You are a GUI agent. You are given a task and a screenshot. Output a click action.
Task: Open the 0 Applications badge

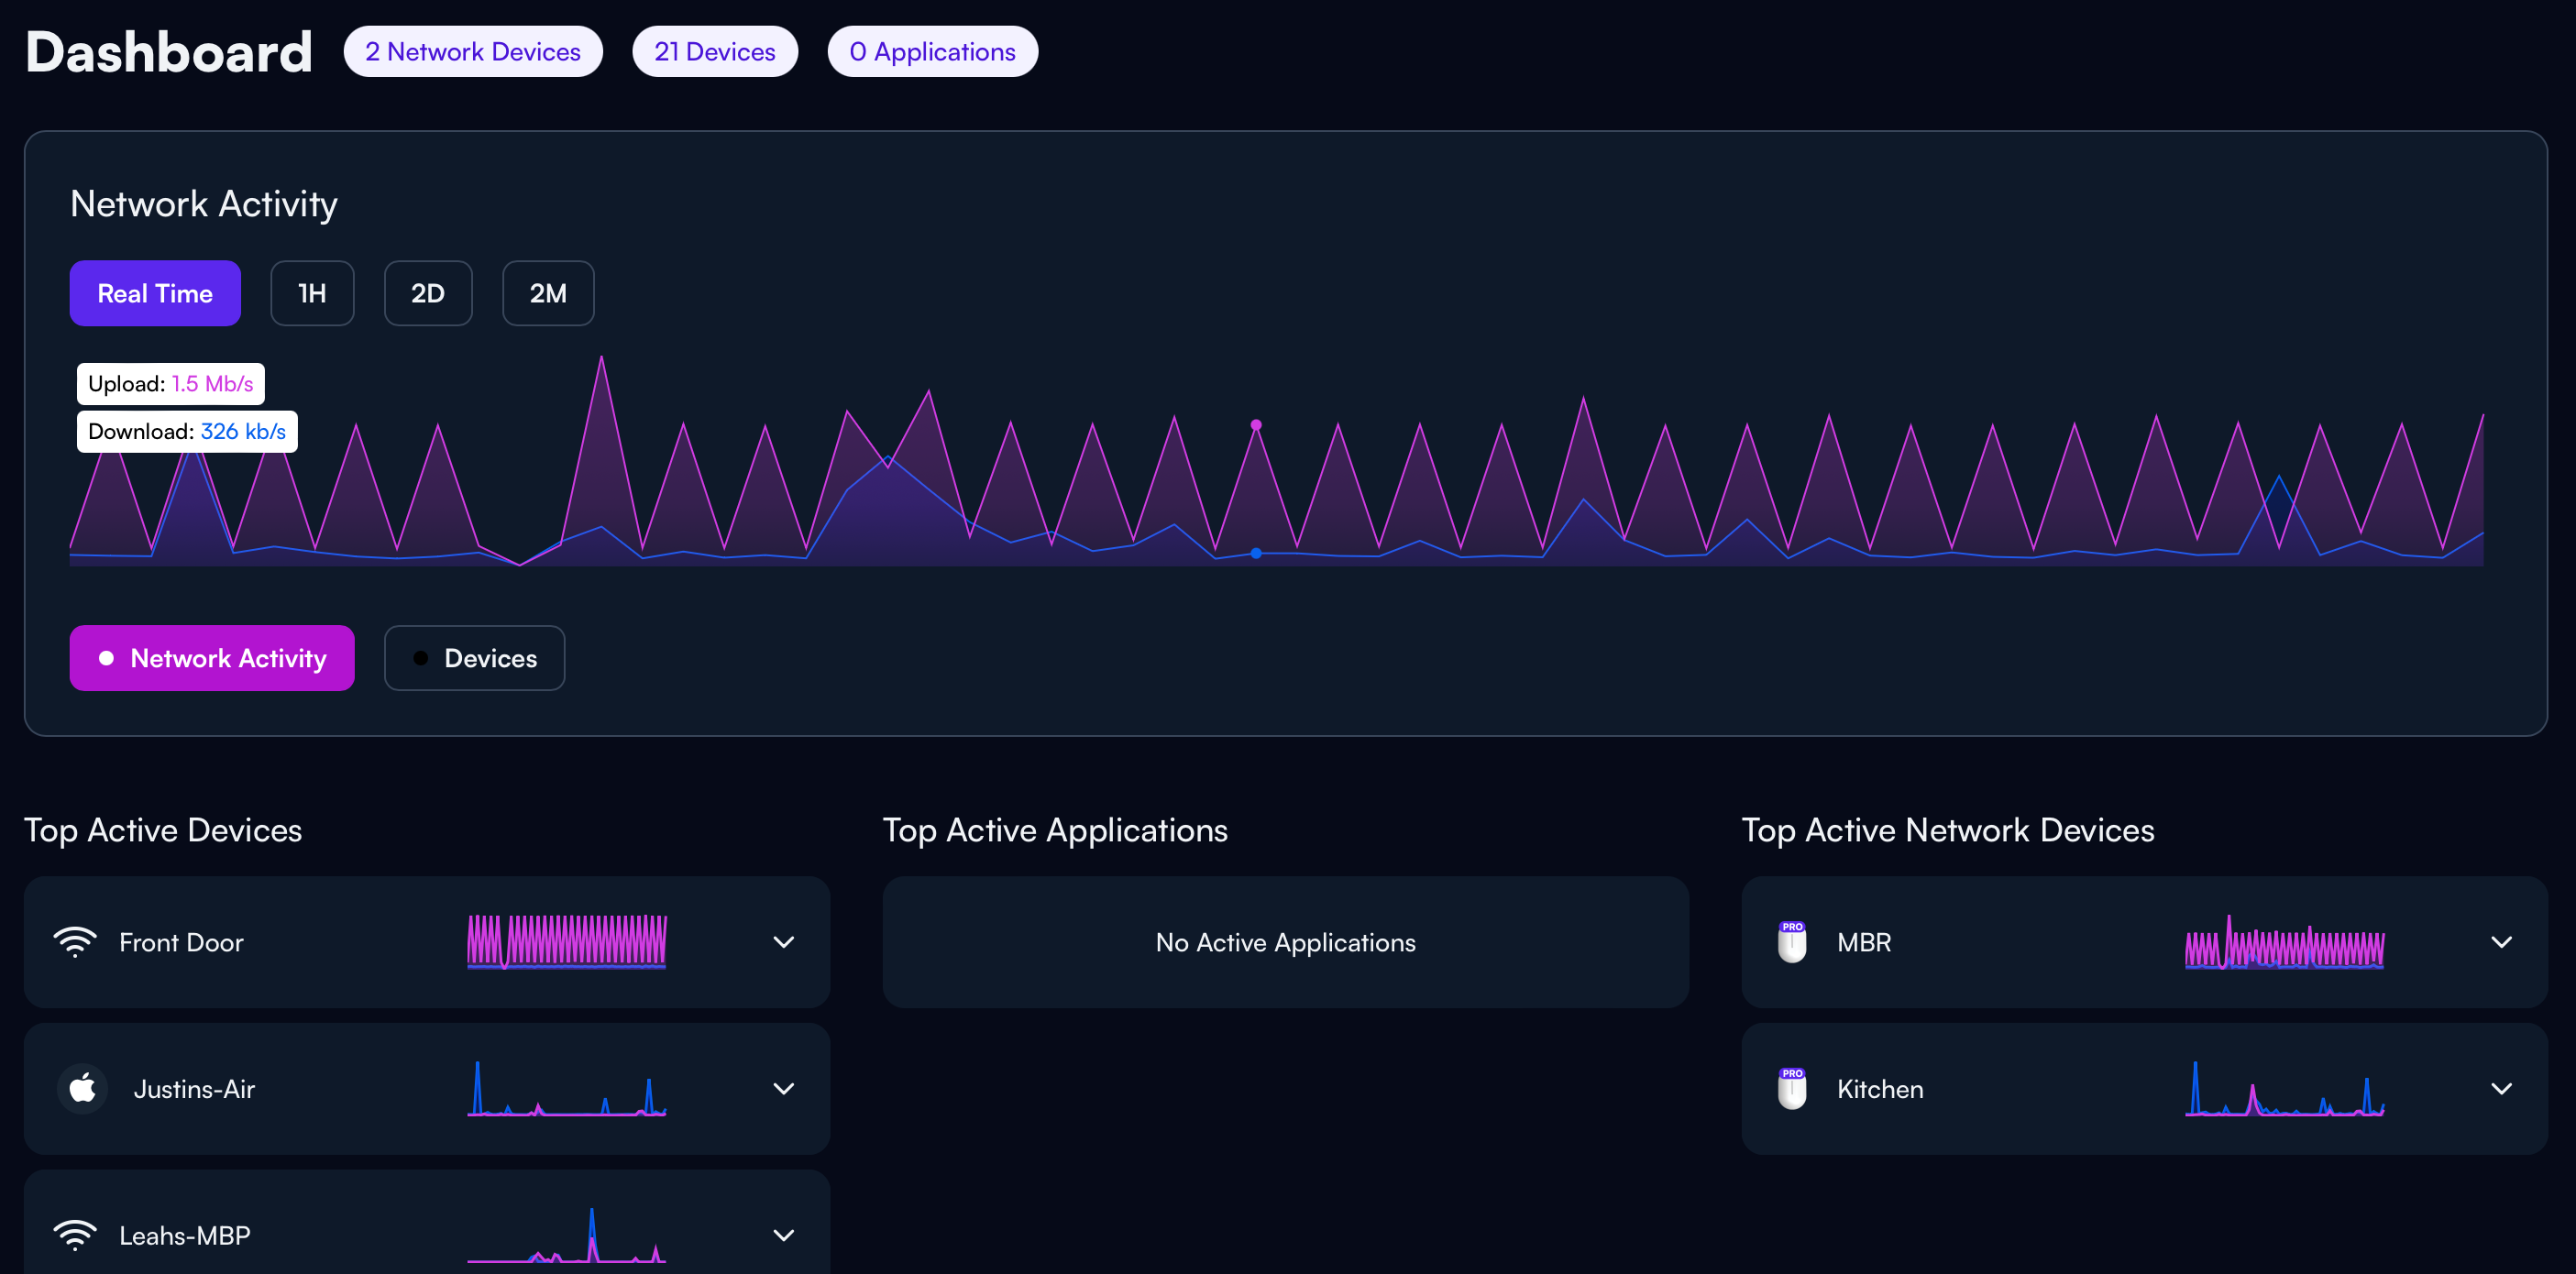pos(933,51)
